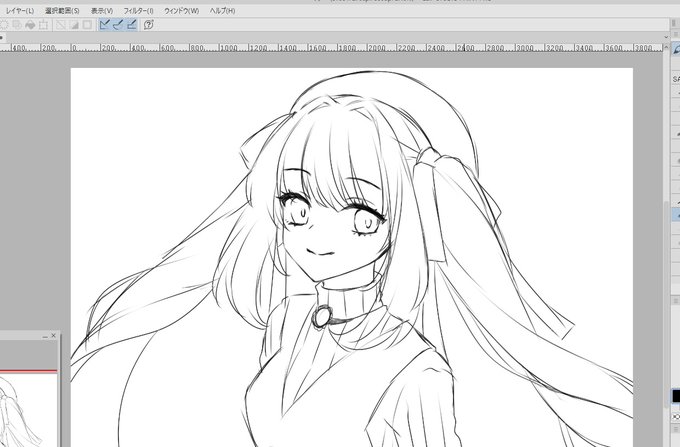The width and height of the screenshot is (680, 447).
Task: Open the ヘルプ(H) menu
Action: 222,11
